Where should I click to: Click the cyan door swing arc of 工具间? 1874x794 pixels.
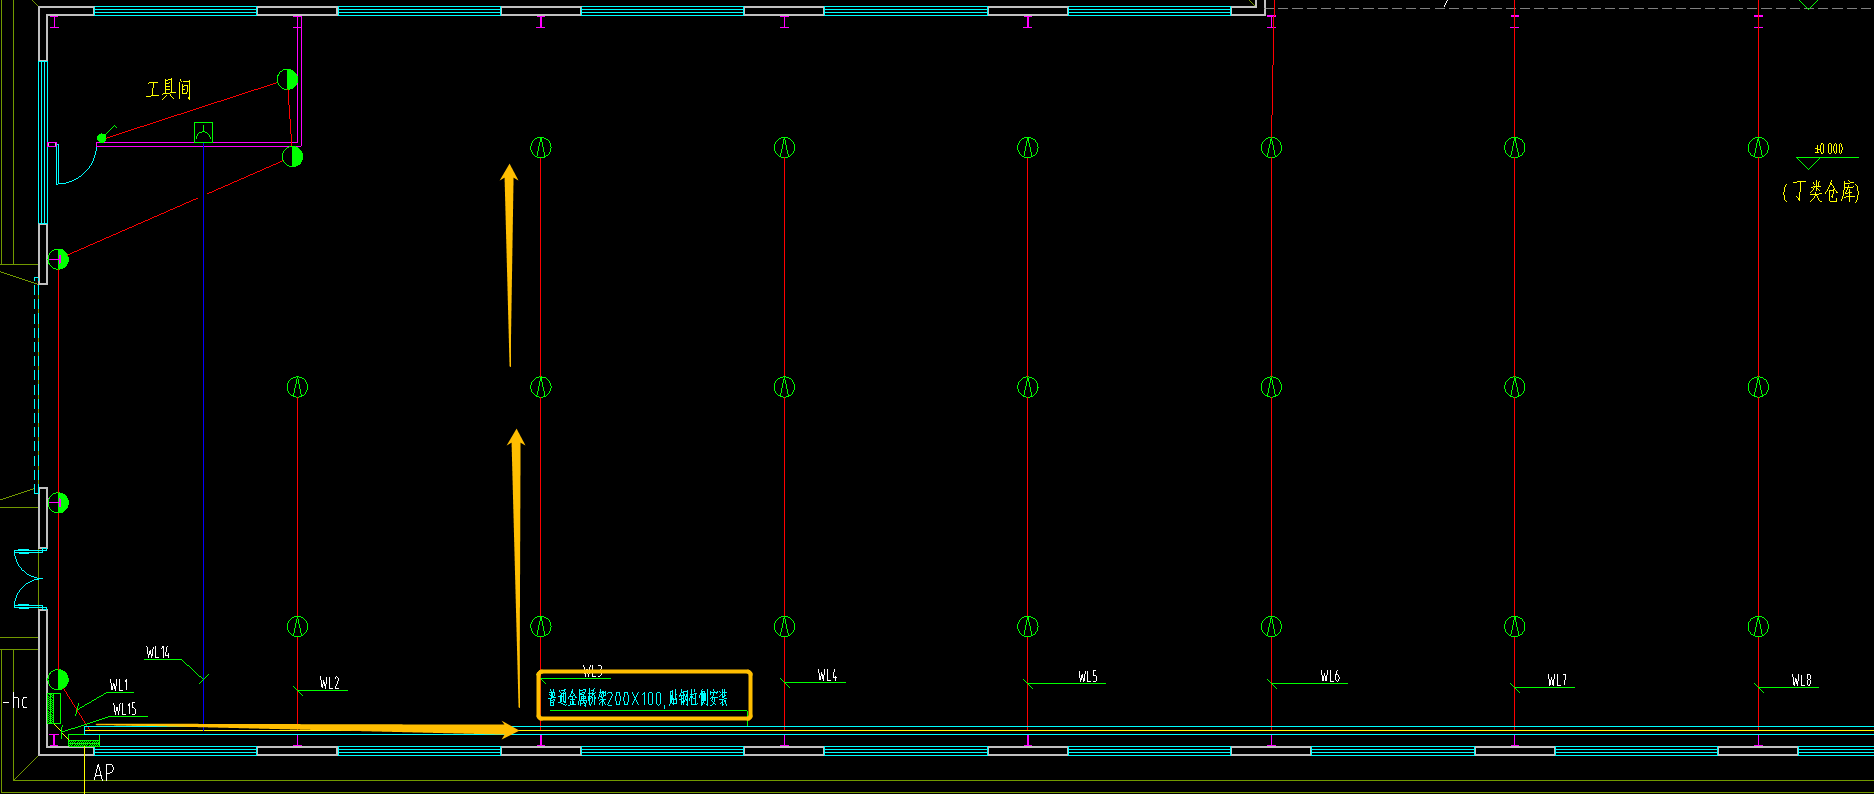pyautogui.click(x=75, y=166)
